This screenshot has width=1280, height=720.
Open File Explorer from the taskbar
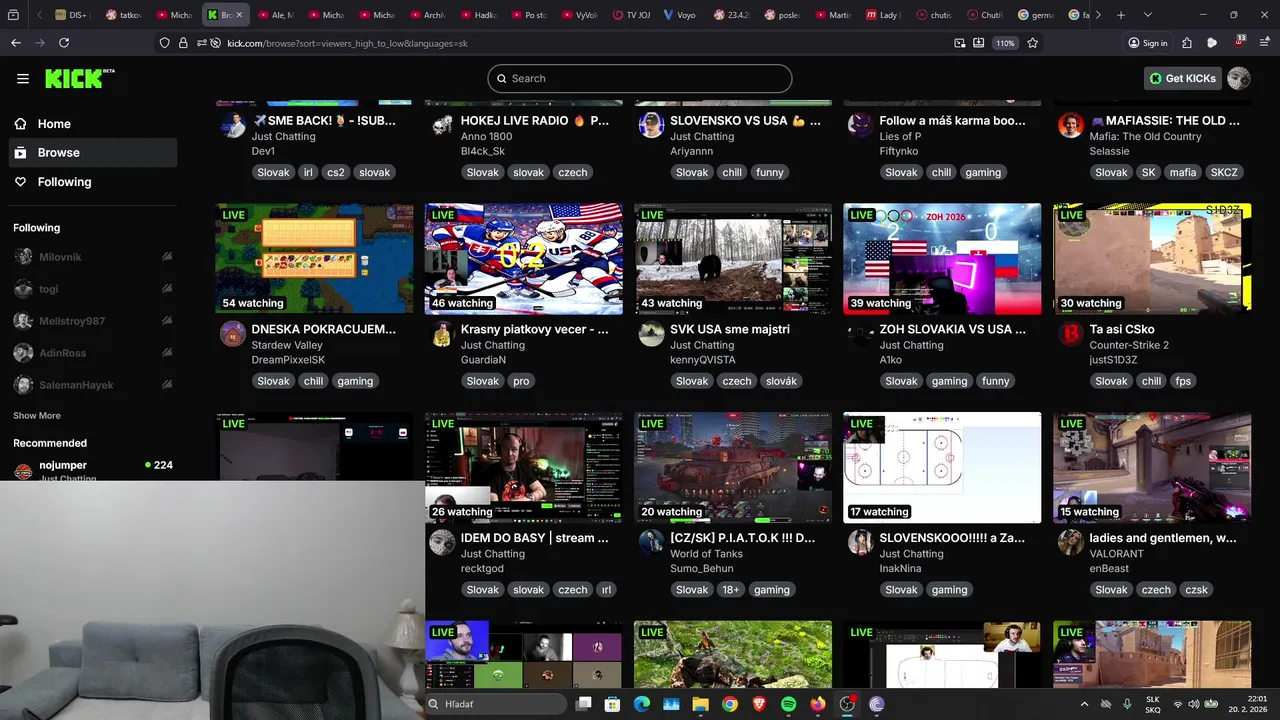tap(701, 704)
